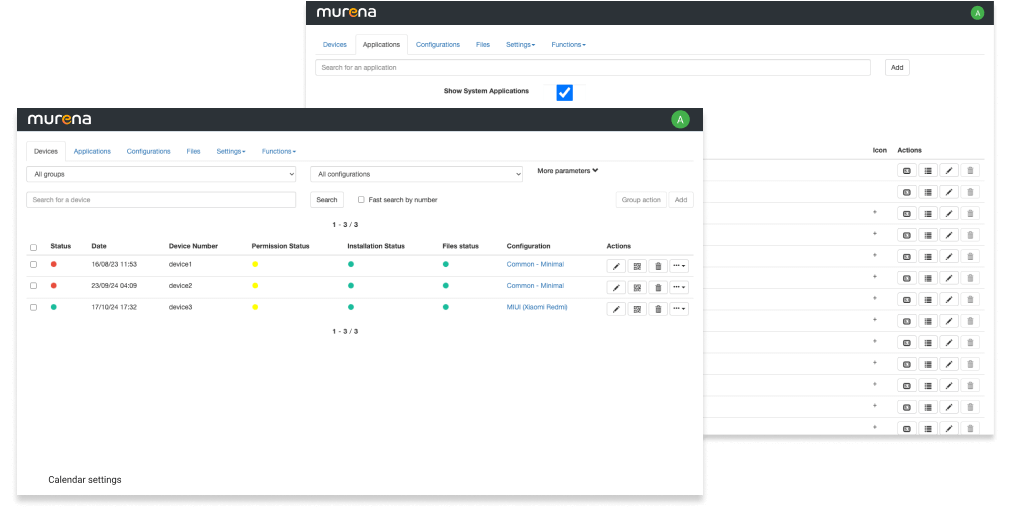Click the trash icon for device2
The height and width of the screenshot is (510, 1022).
[658, 287]
